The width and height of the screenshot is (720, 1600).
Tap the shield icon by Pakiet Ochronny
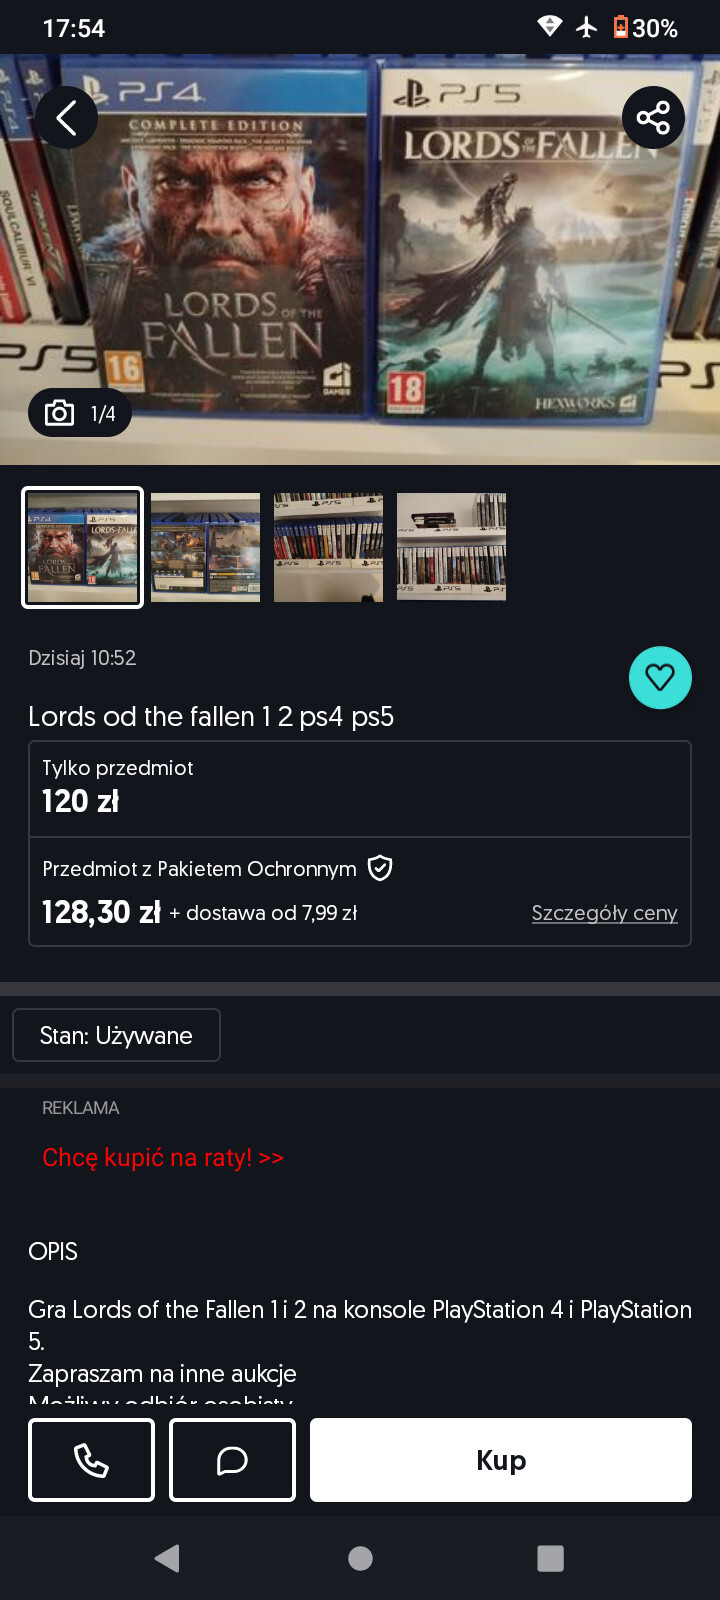click(380, 868)
